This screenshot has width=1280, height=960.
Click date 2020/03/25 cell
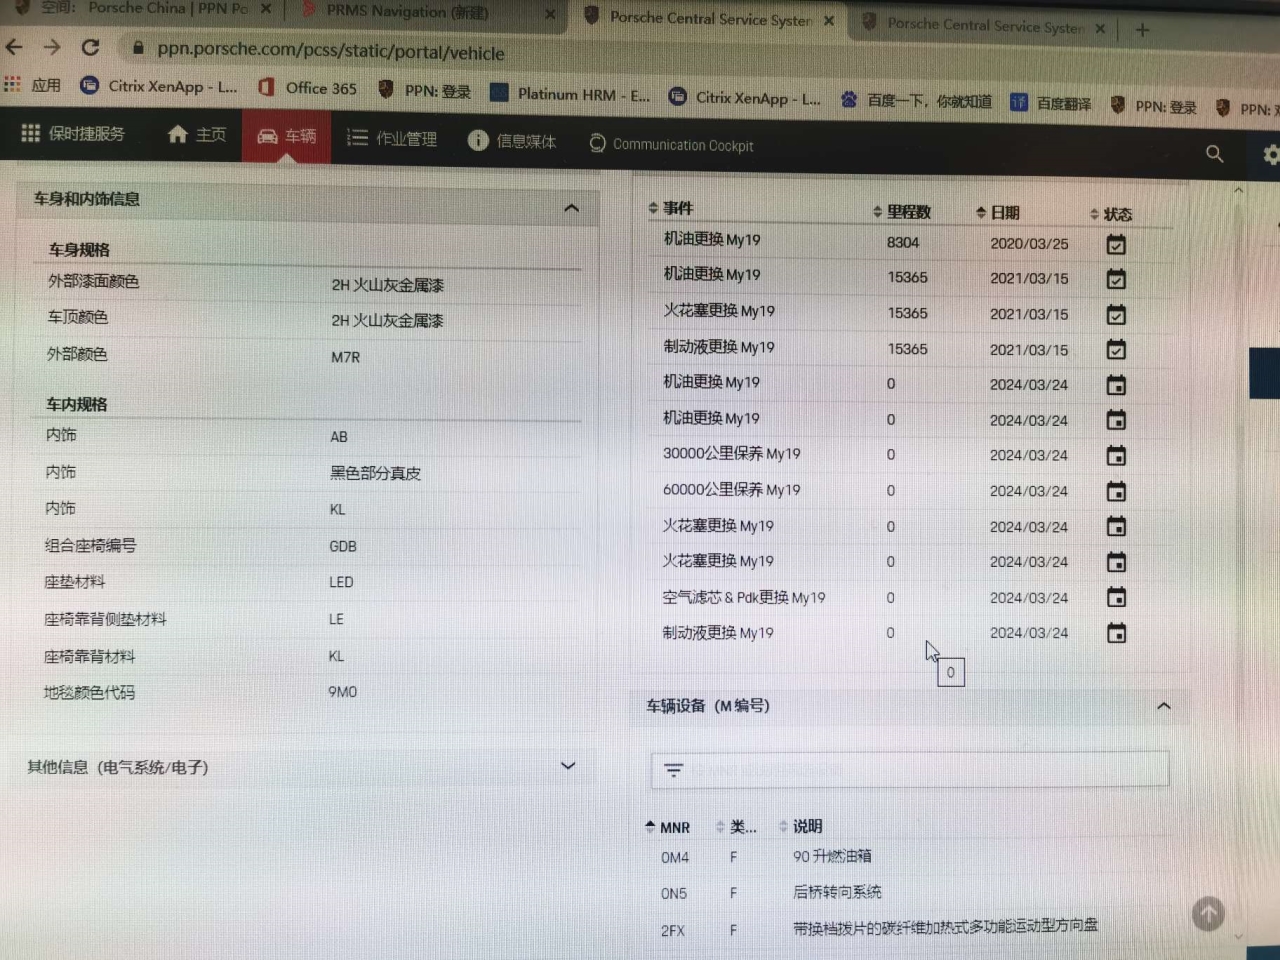click(1029, 243)
